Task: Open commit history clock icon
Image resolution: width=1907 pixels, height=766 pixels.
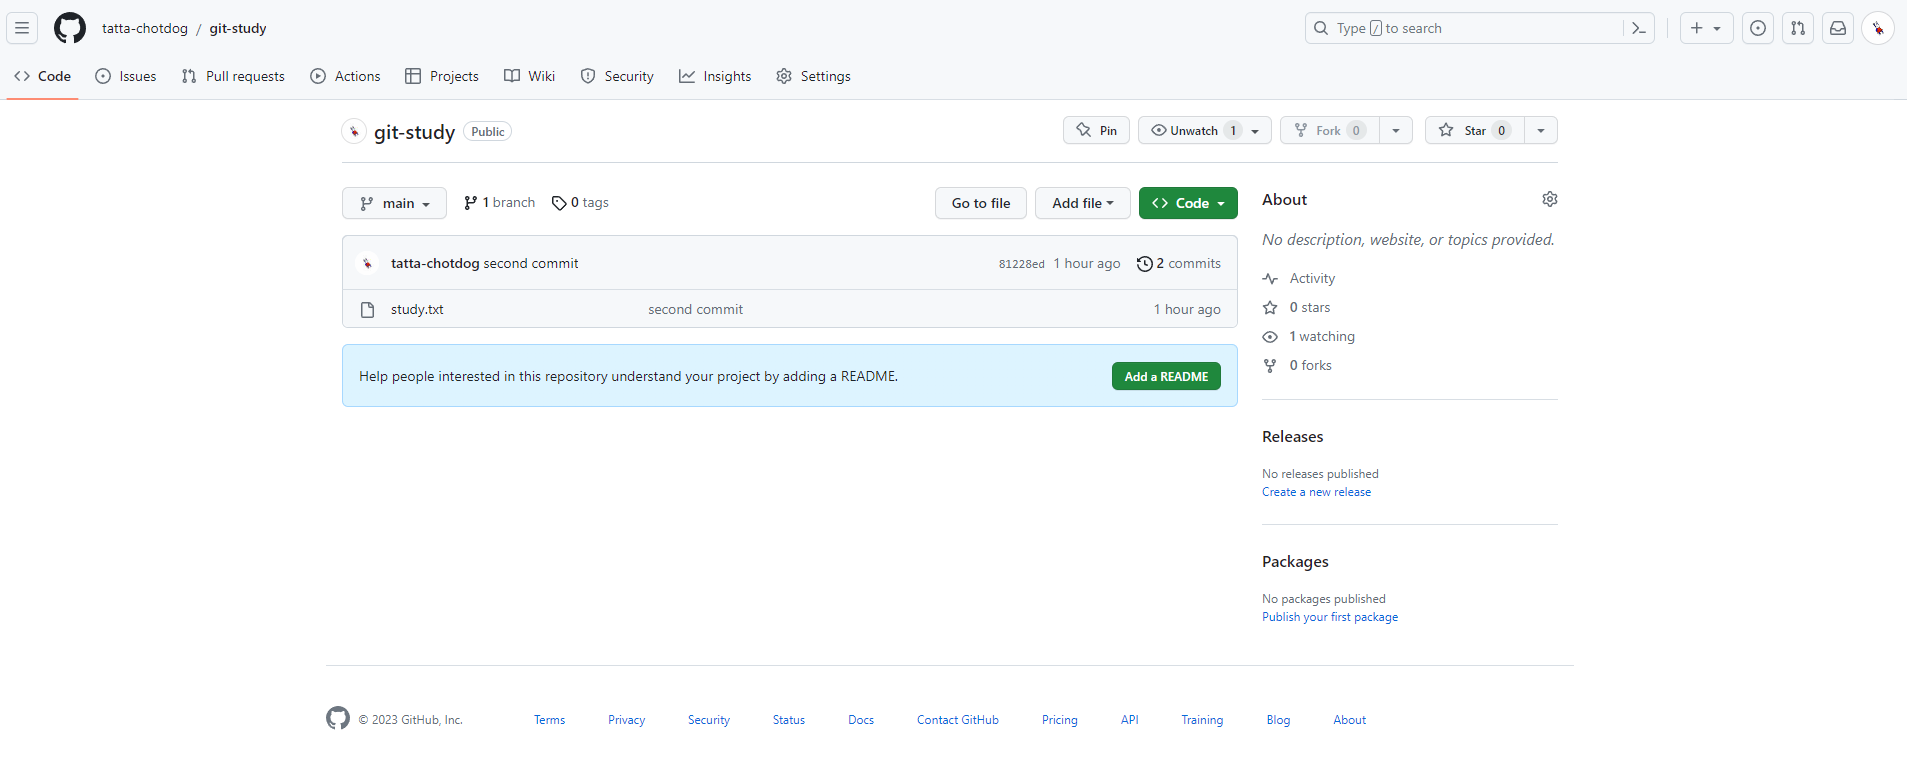Action: click(x=1144, y=264)
